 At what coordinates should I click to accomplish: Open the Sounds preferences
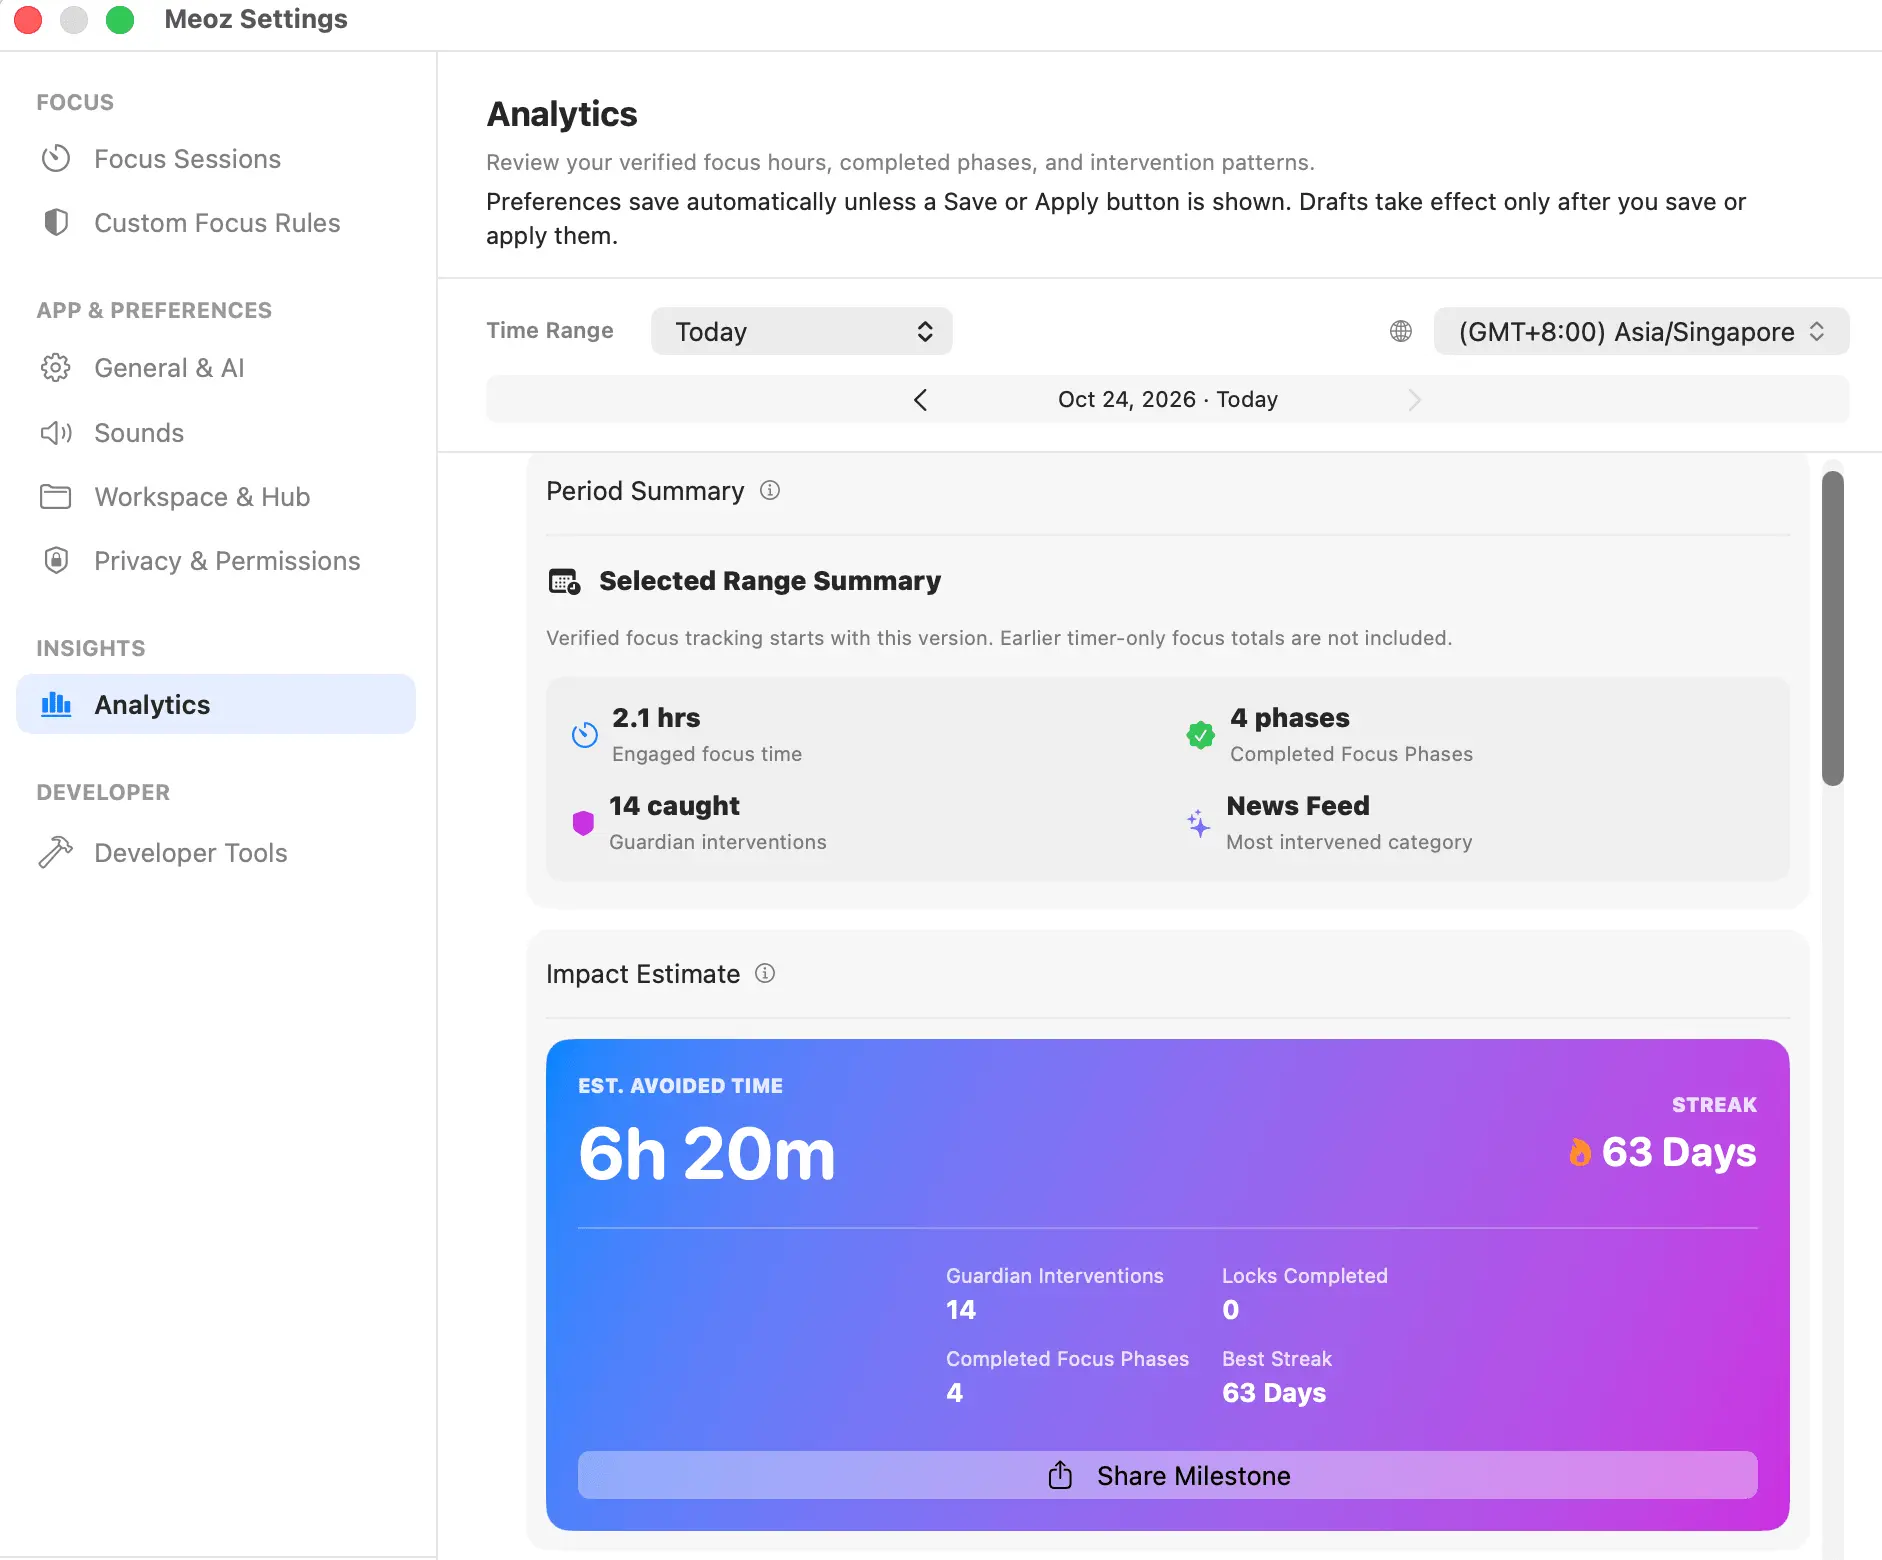(x=216, y=433)
